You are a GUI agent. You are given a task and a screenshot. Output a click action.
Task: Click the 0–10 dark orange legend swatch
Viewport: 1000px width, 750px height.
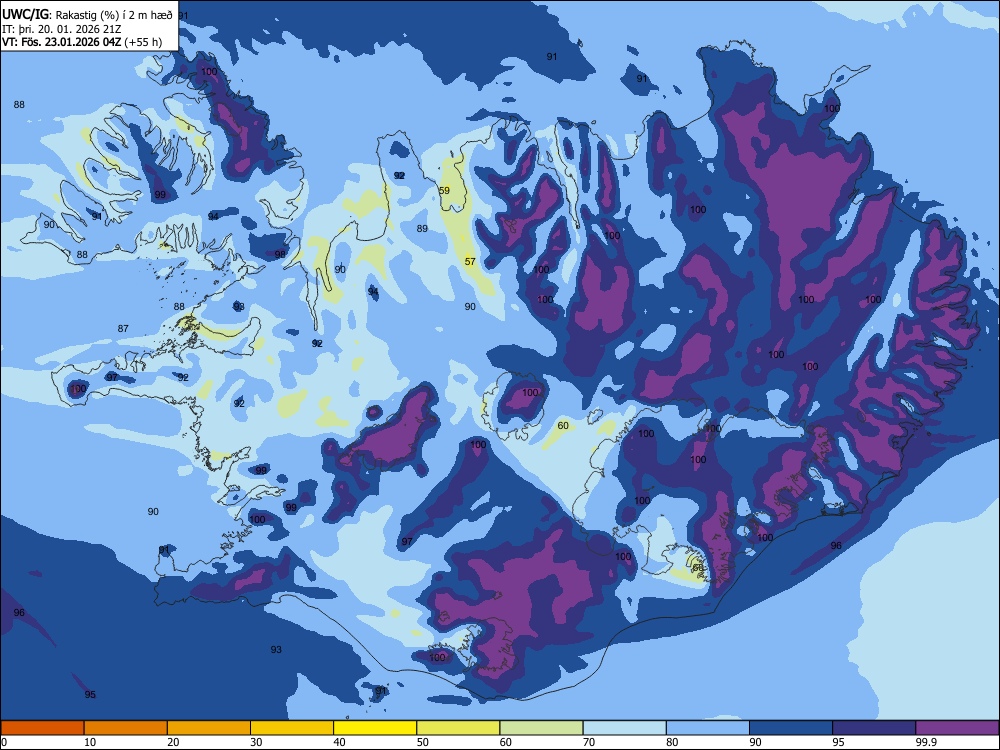[x=42, y=728]
